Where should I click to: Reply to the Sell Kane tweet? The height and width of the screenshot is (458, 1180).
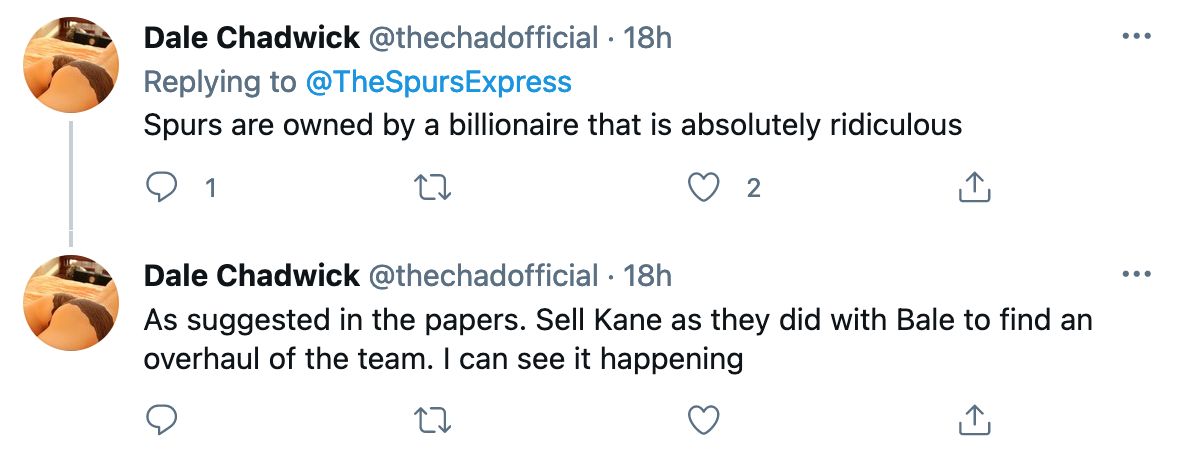coord(161,420)
